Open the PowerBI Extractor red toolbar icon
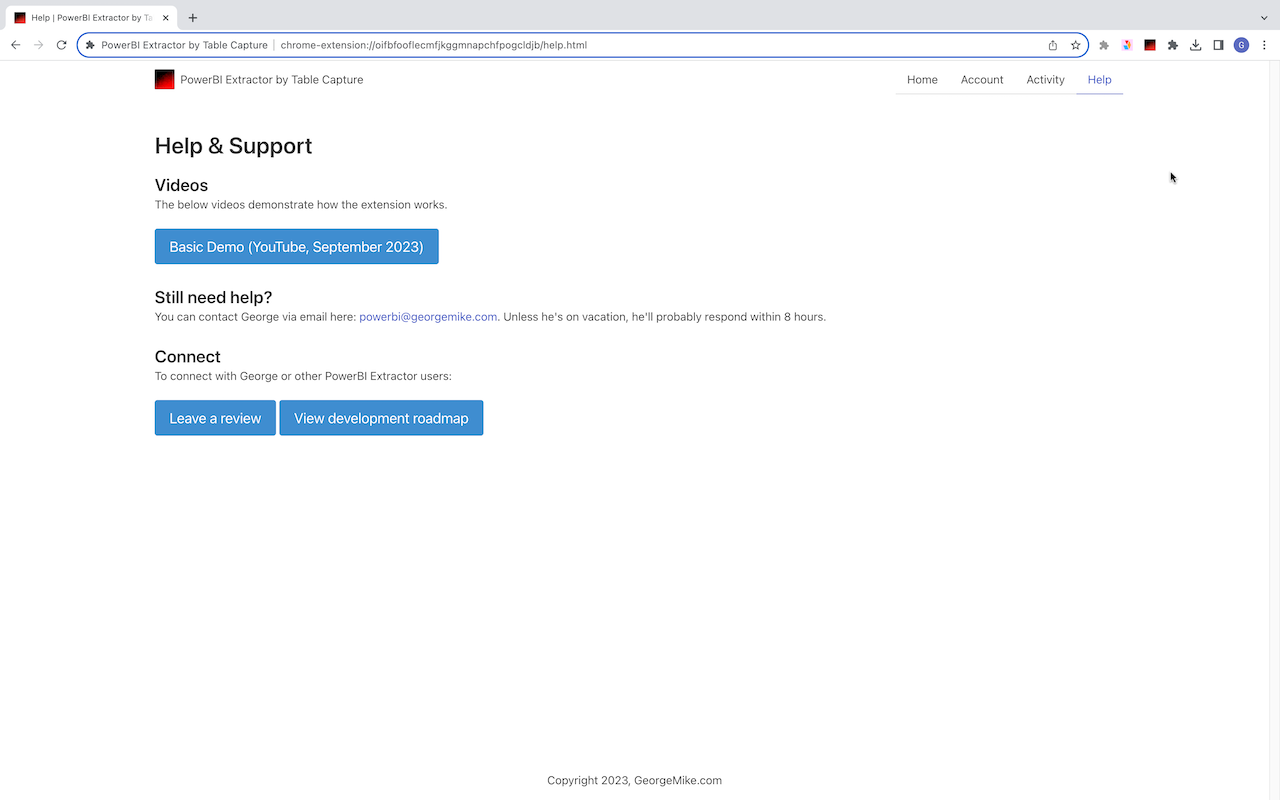 tap(1150, 45)
